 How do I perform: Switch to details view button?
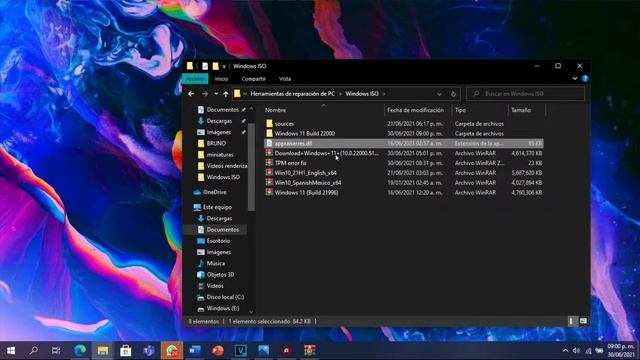571,321
